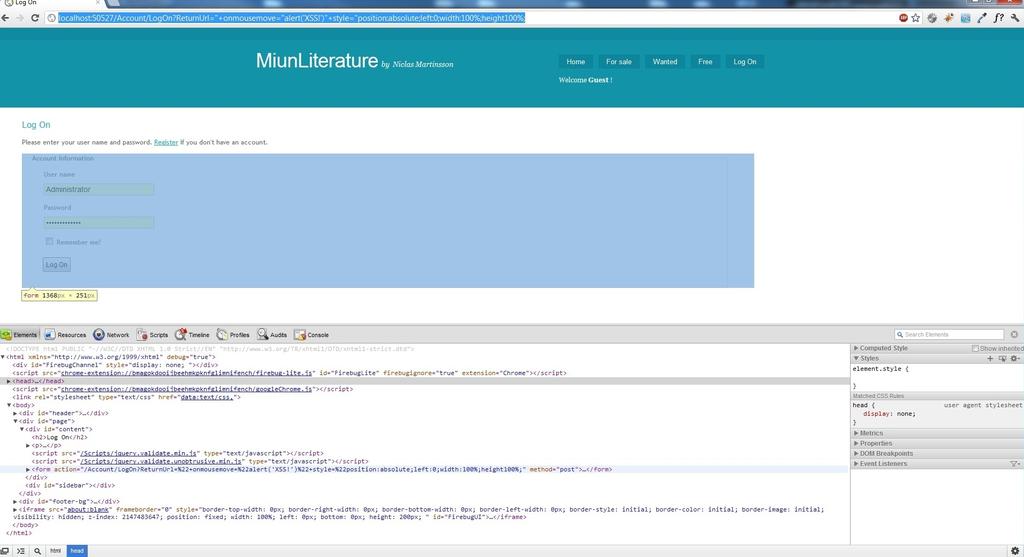Click the MiunLiterature site title
1024x557 pixels.
point(317,61)
